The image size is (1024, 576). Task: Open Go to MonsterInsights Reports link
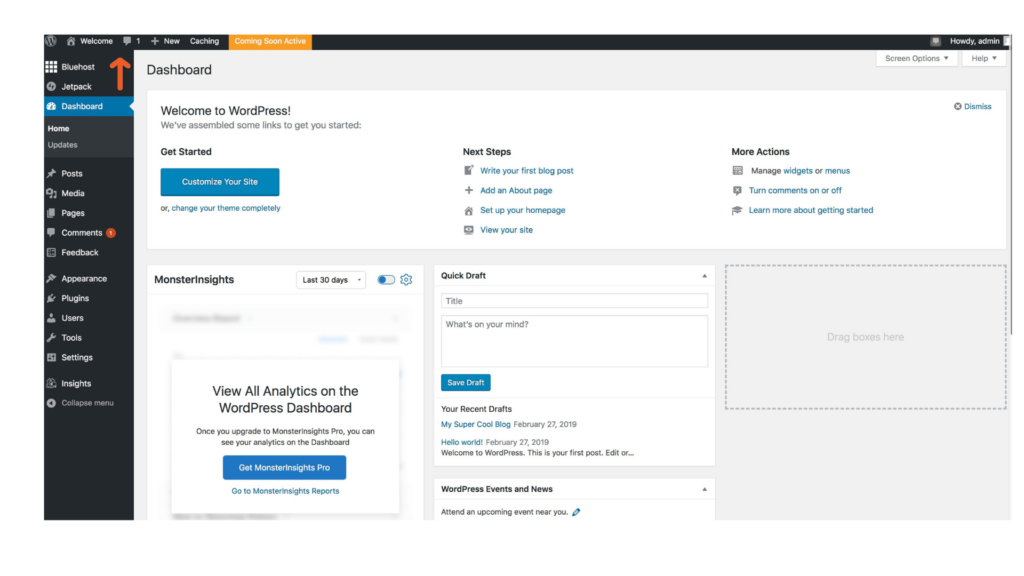coord(285,491)
